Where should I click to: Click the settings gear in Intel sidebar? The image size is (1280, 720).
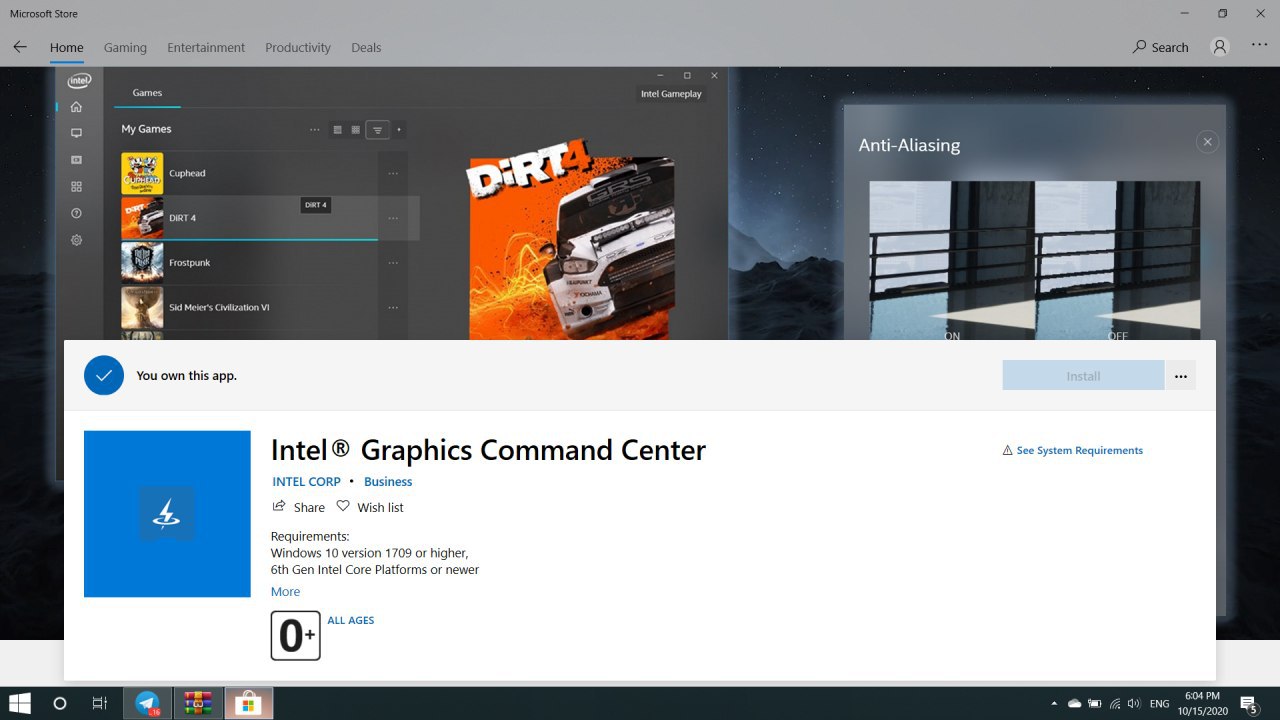pos(76,240)
